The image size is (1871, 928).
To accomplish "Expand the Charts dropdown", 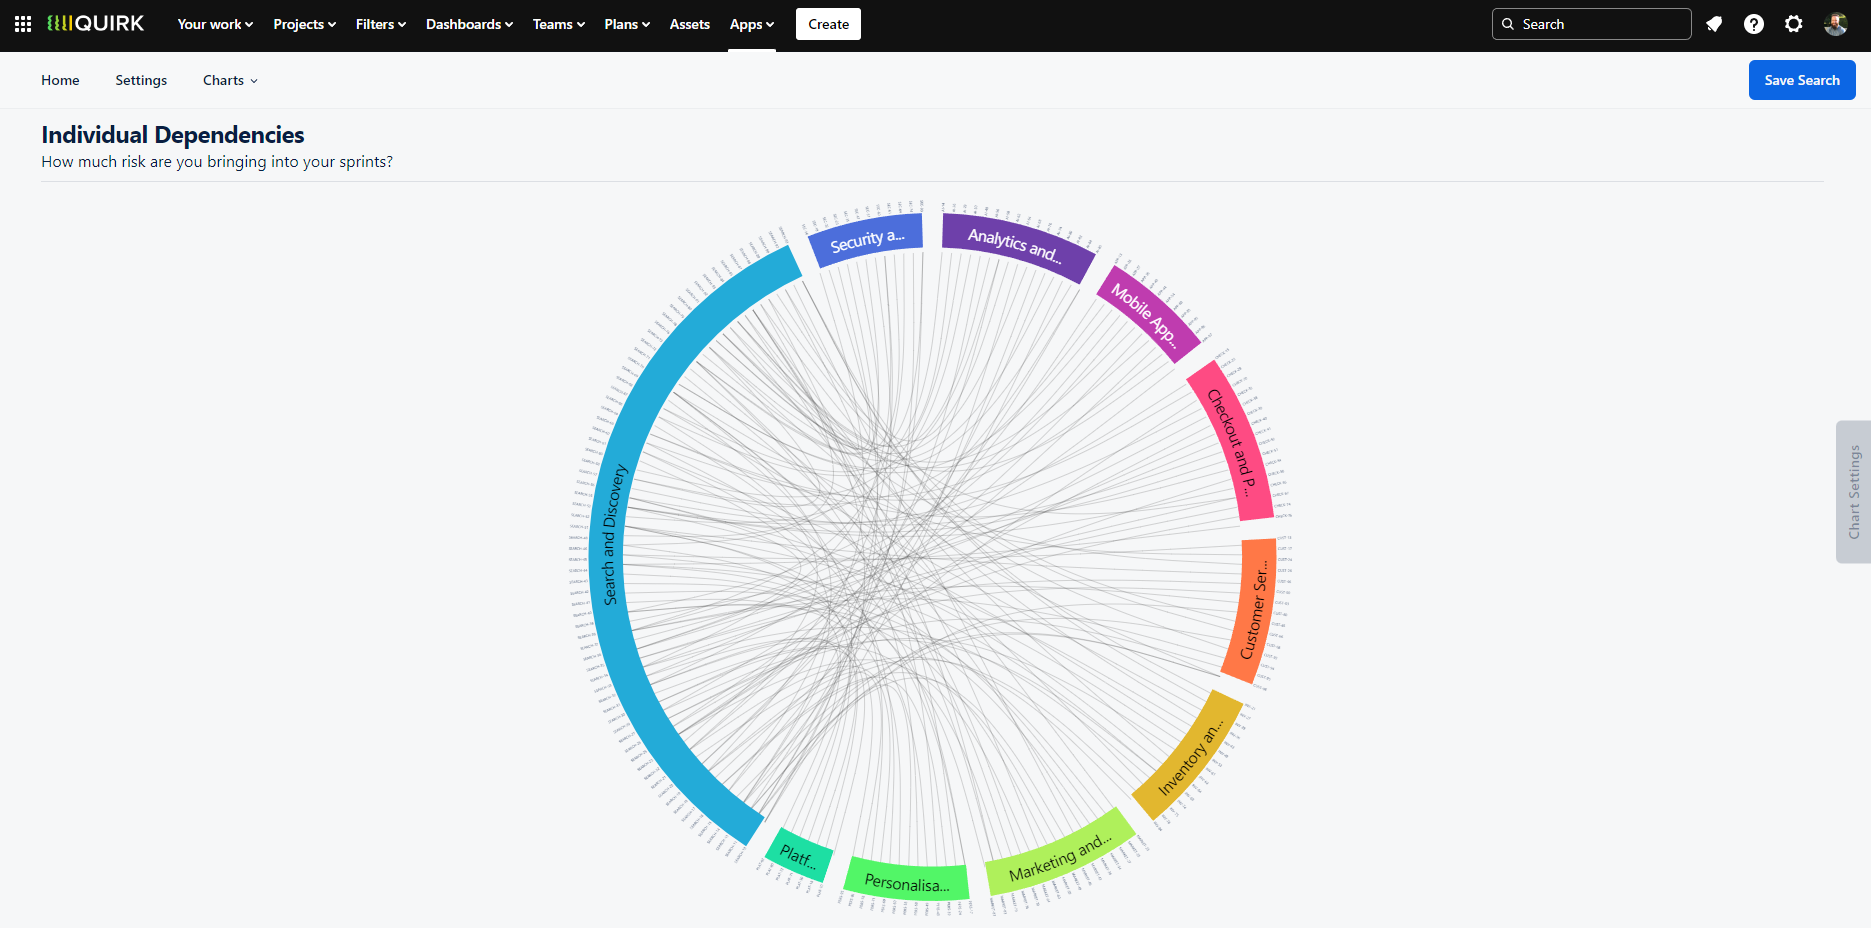I will tap(230, 80).
